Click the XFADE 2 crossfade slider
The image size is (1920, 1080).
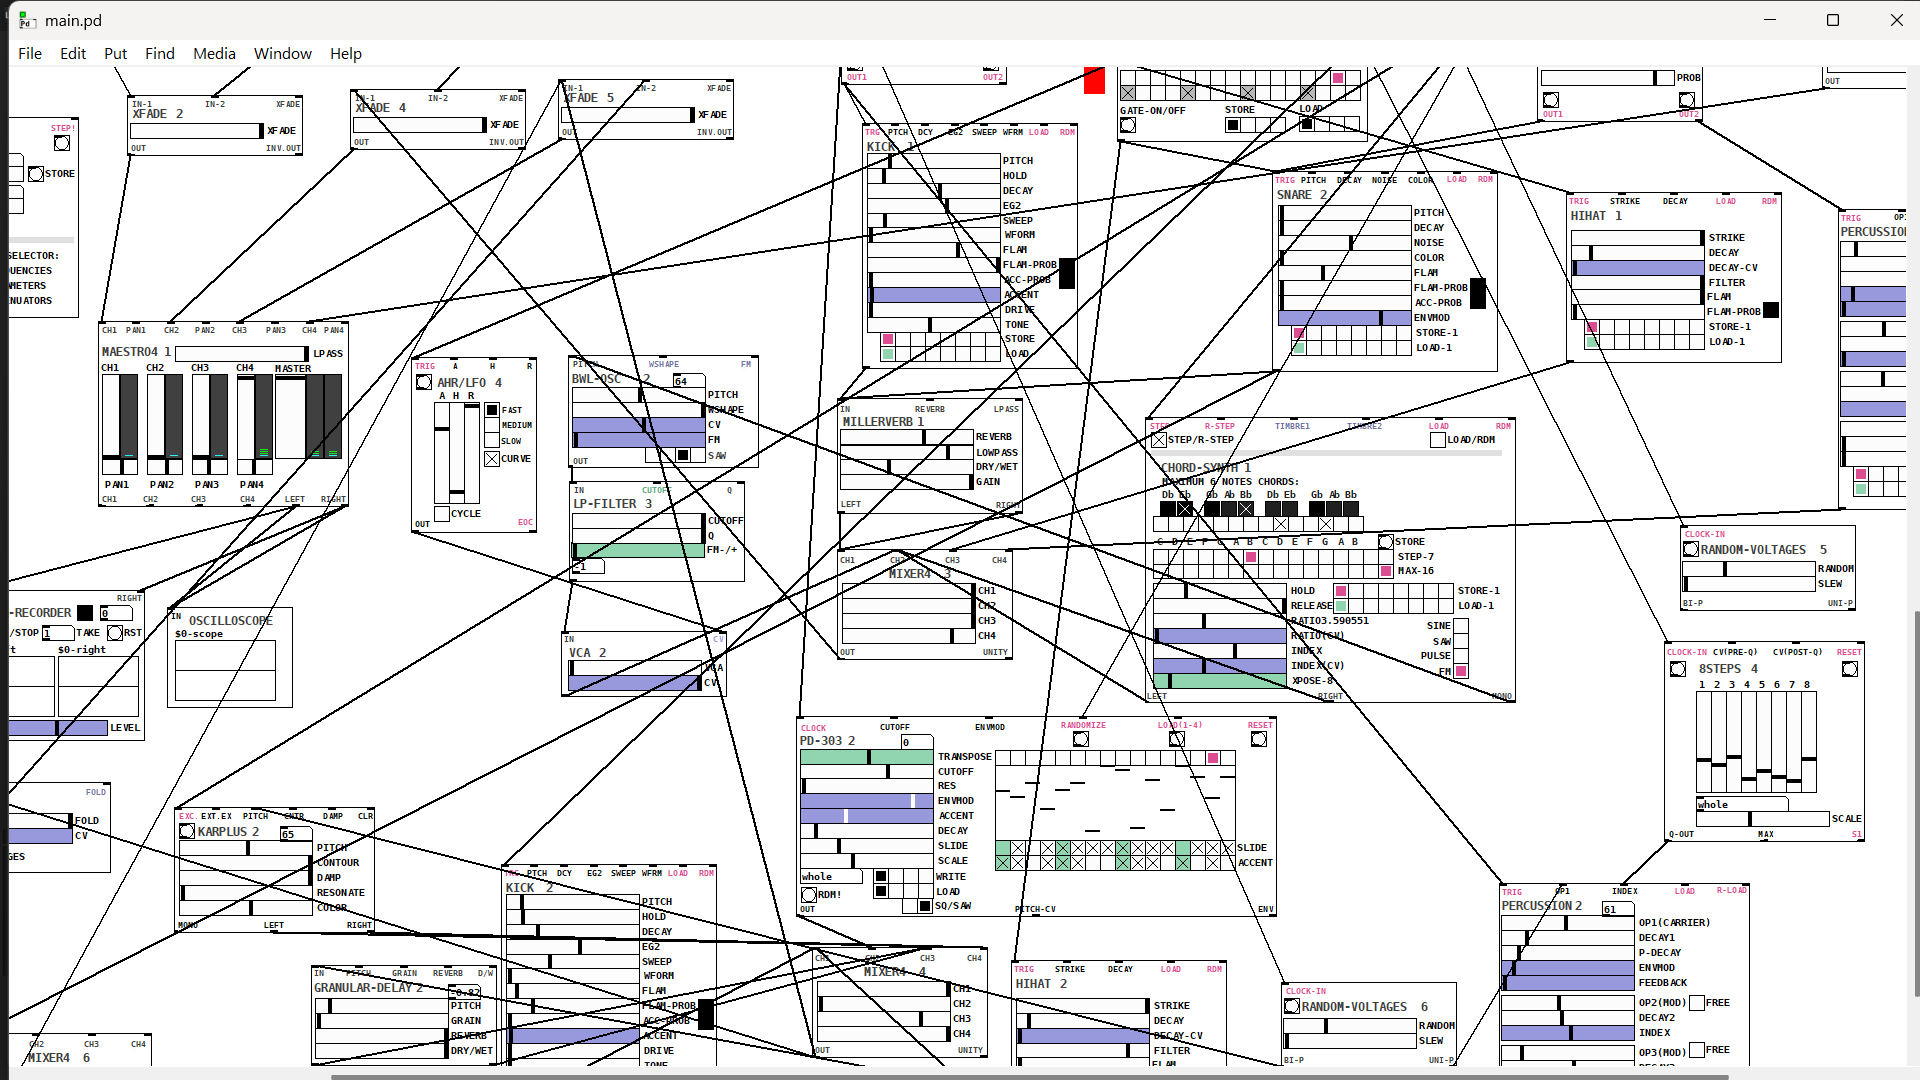[197, 131]
